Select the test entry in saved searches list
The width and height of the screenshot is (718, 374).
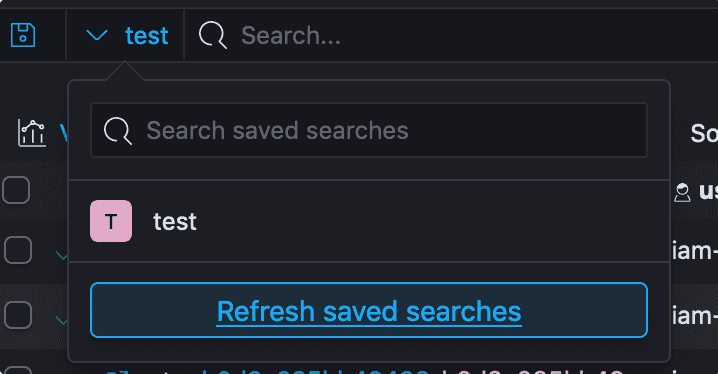[x=369, y=221]
